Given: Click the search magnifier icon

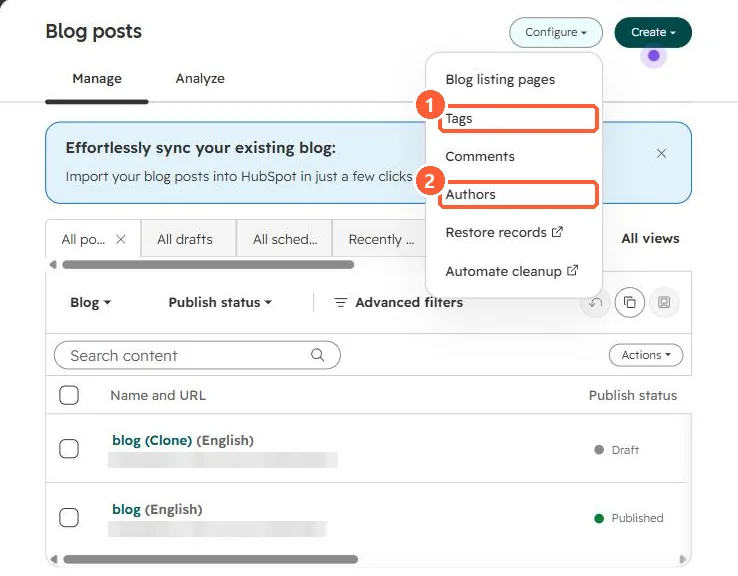Looking at the screenshot, I should click(318, 355).
